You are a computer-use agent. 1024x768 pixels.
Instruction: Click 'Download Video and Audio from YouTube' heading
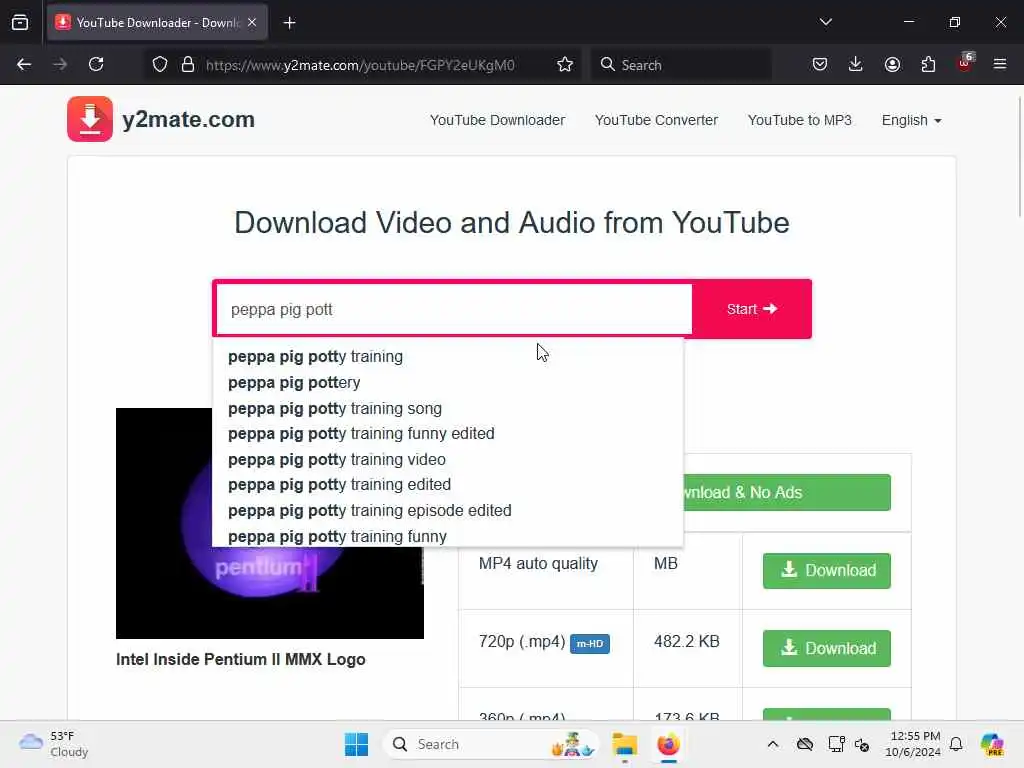point(512,223)
